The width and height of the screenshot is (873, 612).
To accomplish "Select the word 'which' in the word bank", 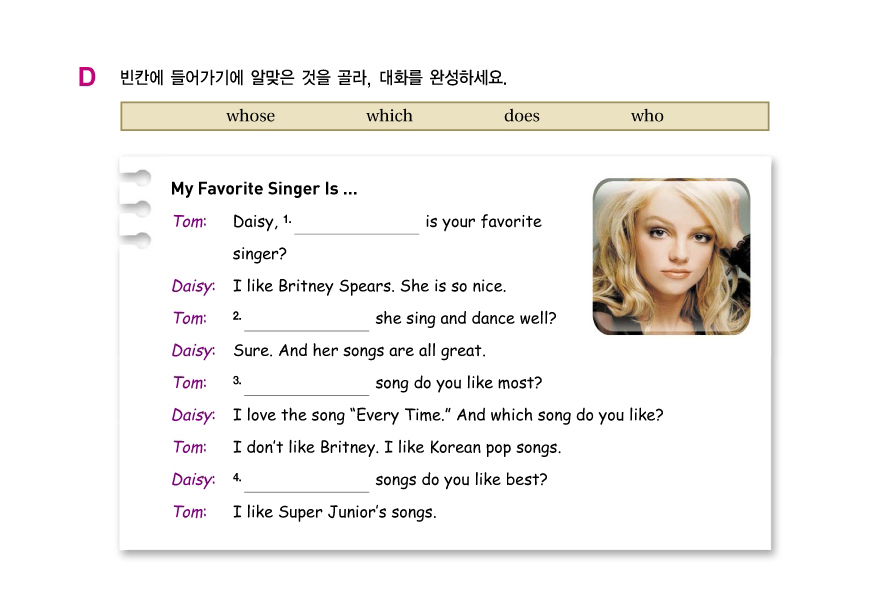I will tap(389, 116).
